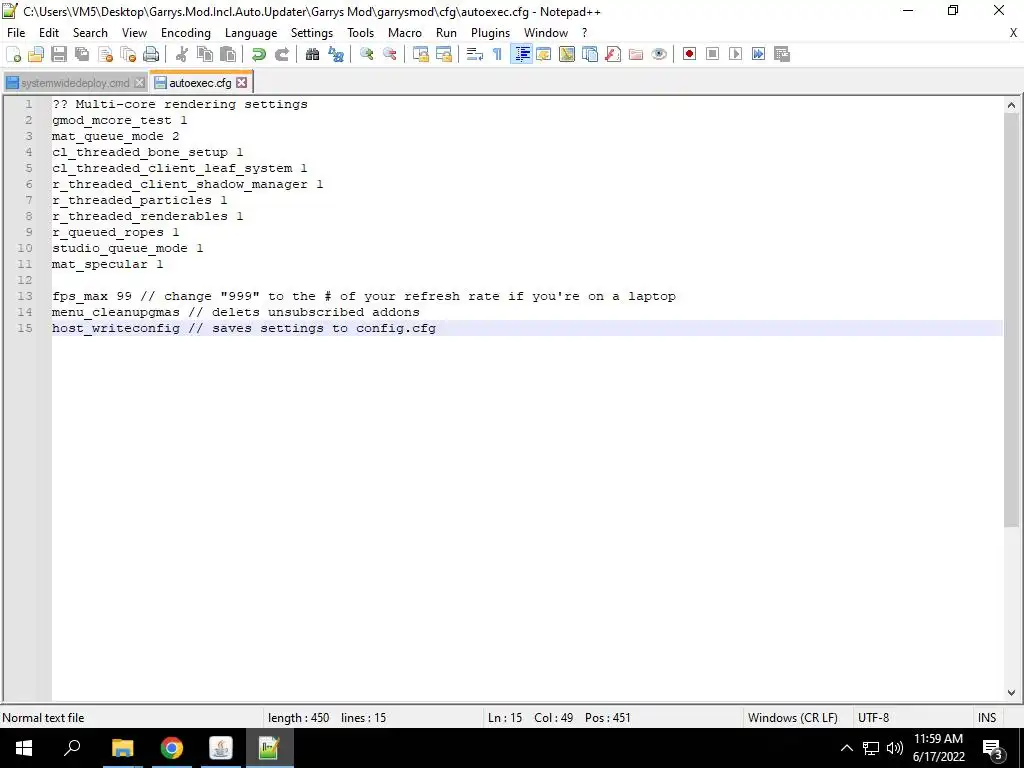Image resolution: width=1024 pixels, height=768 pixels.
Task: Open the Tools menu
Action: tap(360, 33)
